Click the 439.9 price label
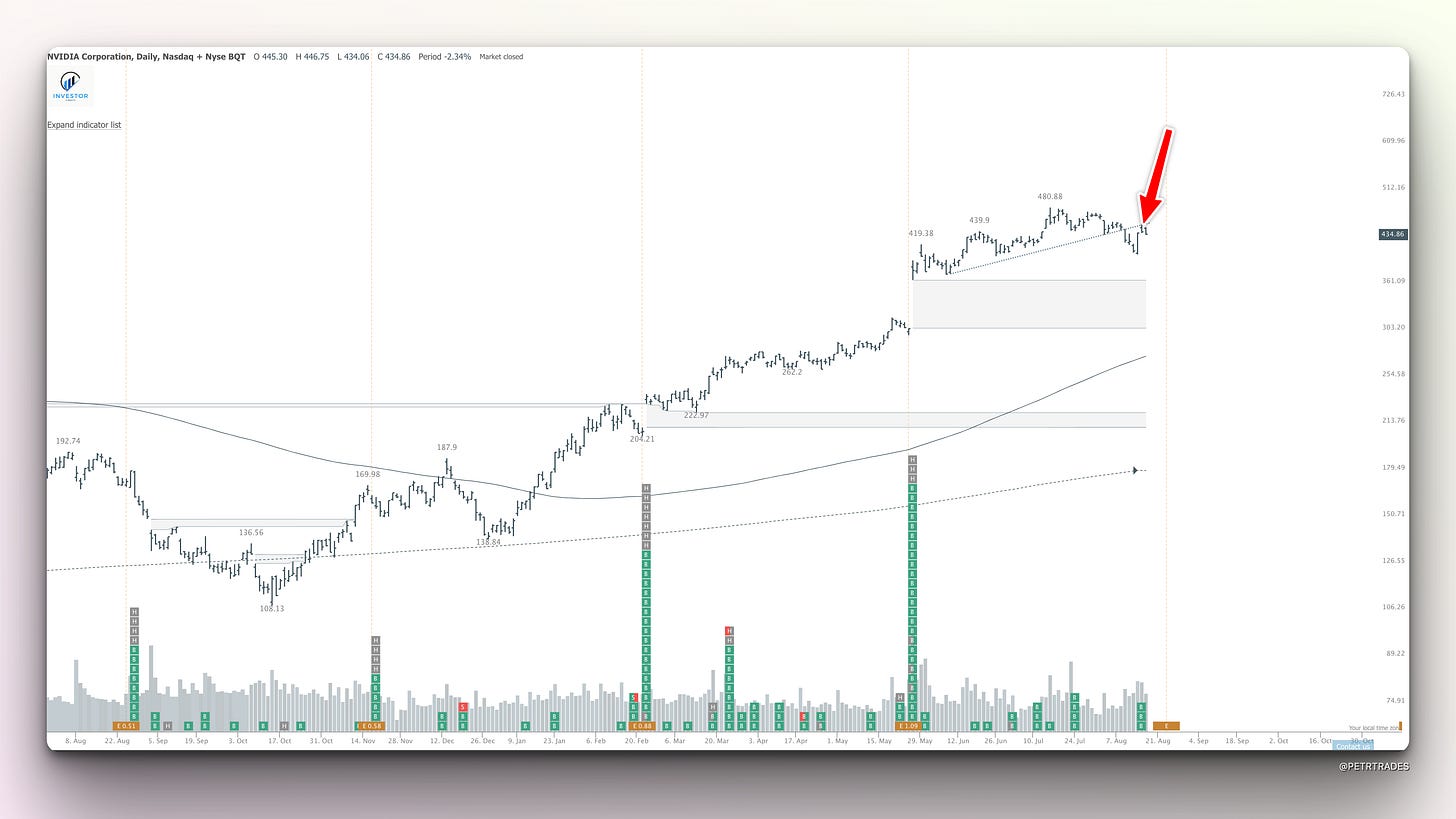1456x819 pixels. (979, 220)
